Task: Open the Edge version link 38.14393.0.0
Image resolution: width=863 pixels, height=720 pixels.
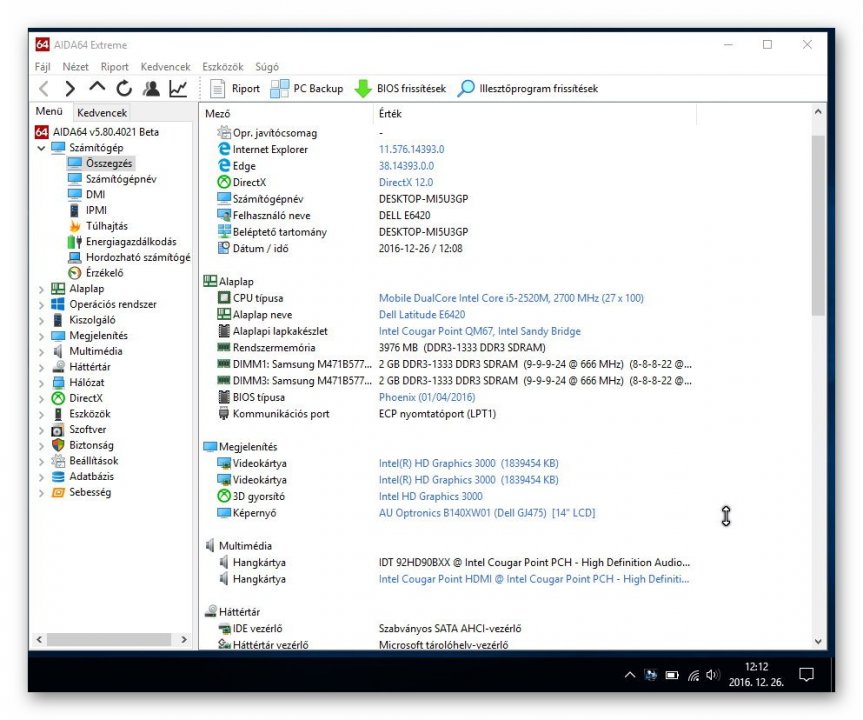Action: click(x=406, y=166)
